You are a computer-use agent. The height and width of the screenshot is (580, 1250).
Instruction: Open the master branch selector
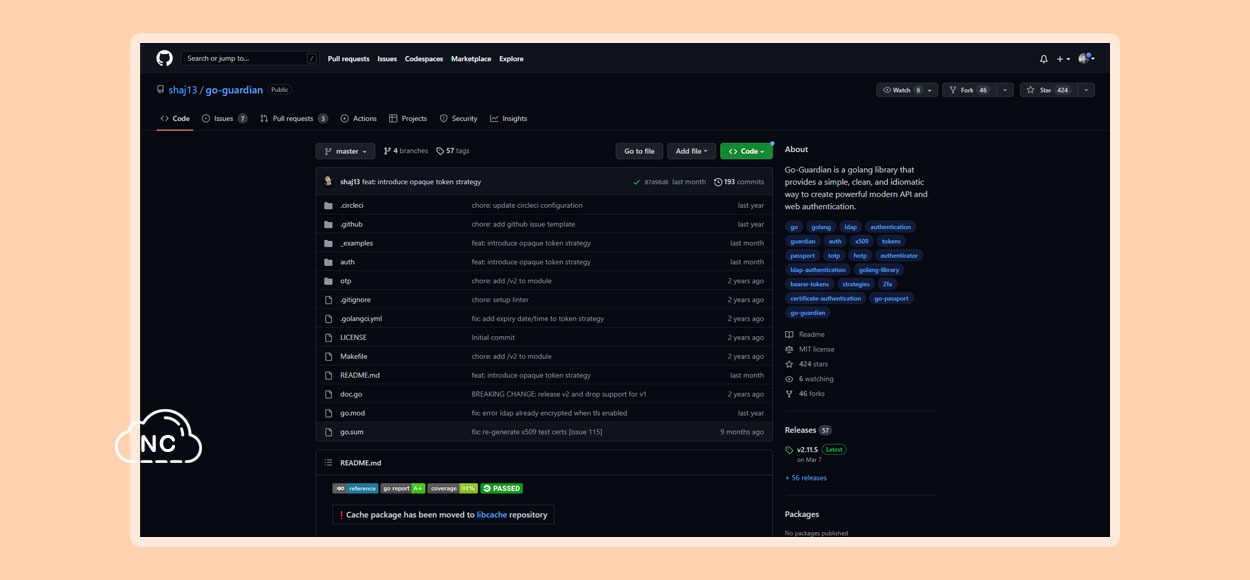click(345, 151)
